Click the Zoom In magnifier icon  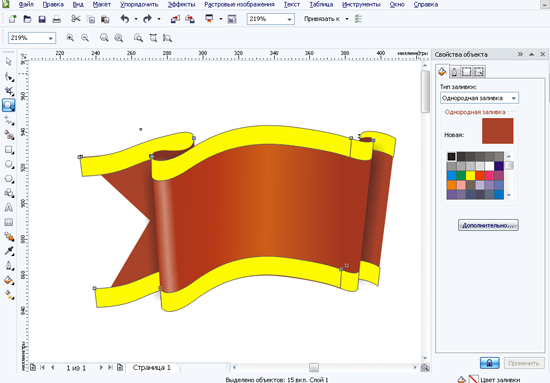click(x=70, y=38)
